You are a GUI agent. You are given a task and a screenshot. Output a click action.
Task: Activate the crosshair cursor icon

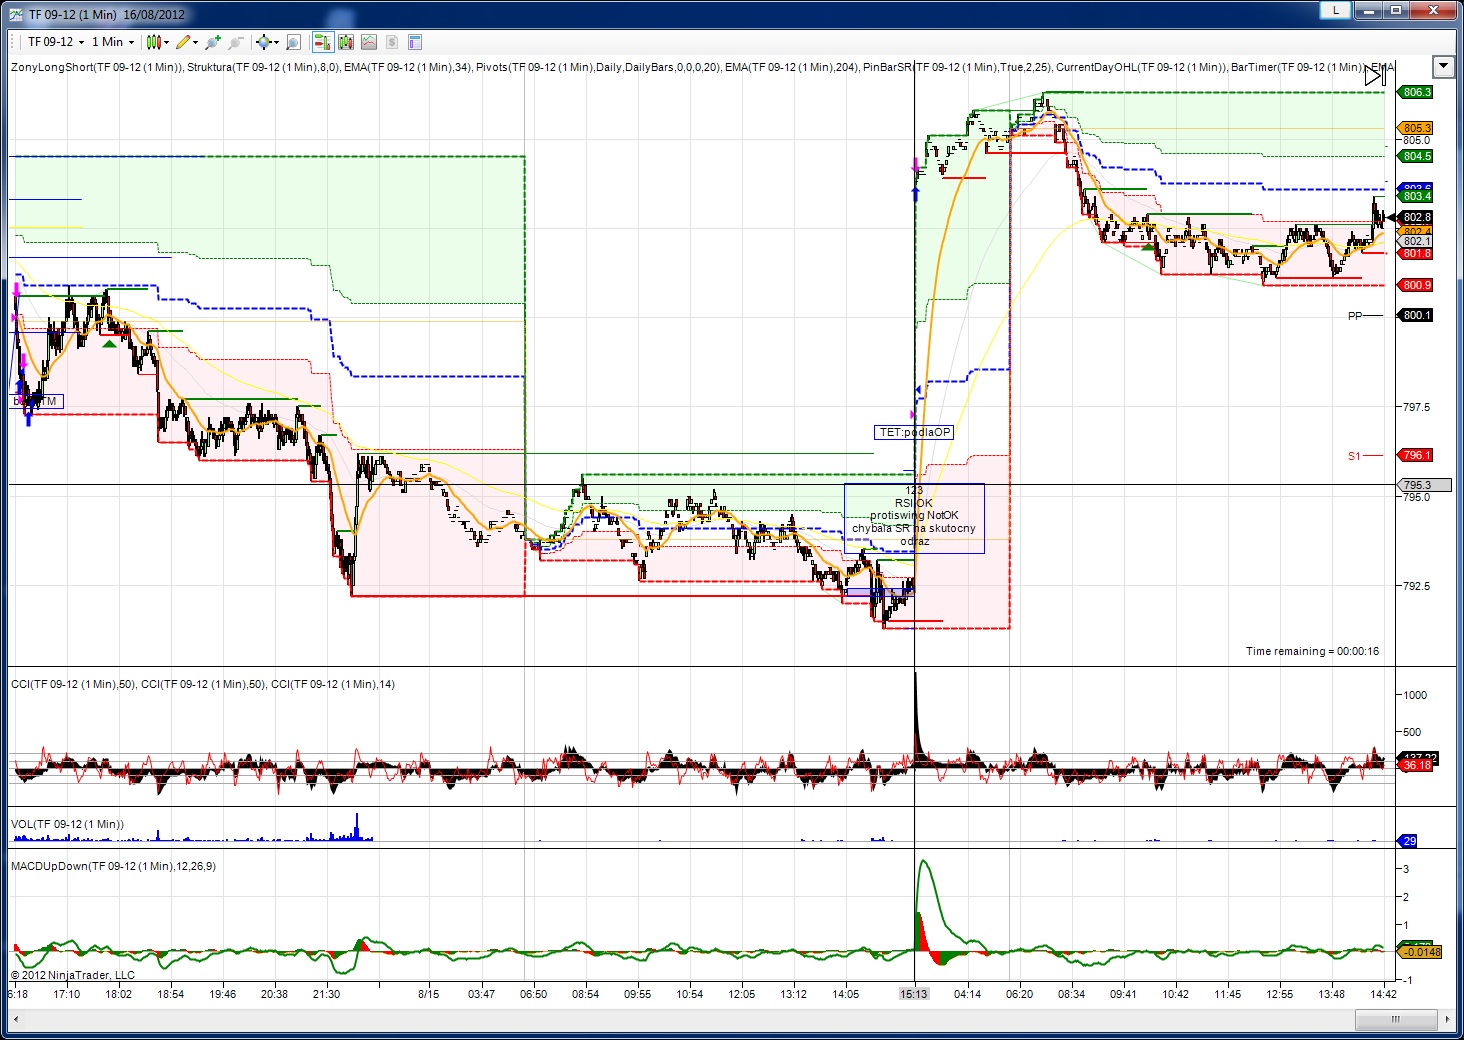(x=263, y=42)
